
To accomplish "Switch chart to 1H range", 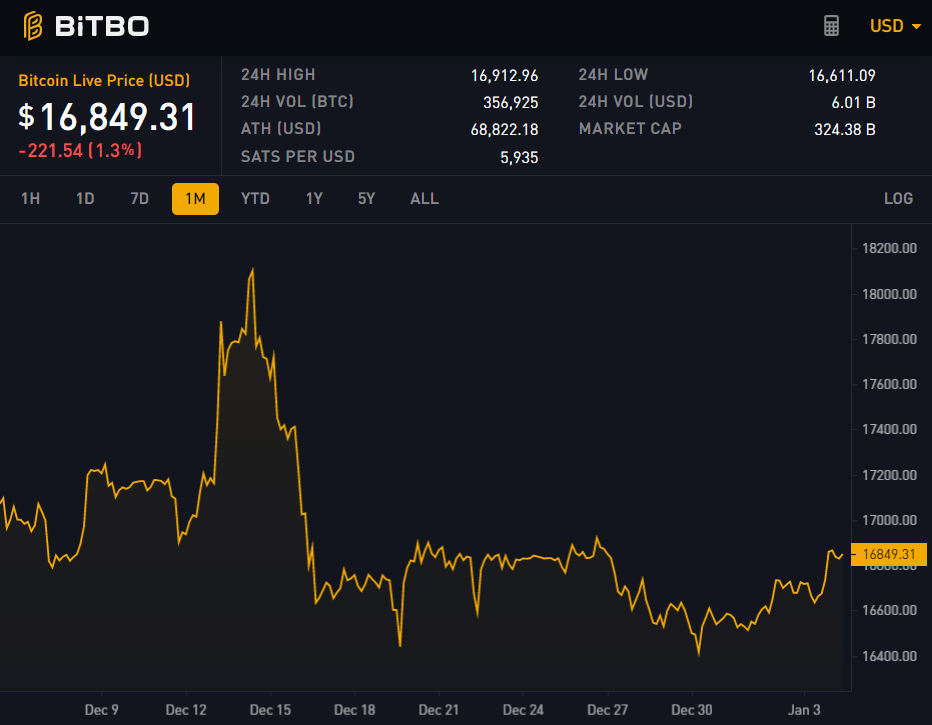I will point(30,198).
